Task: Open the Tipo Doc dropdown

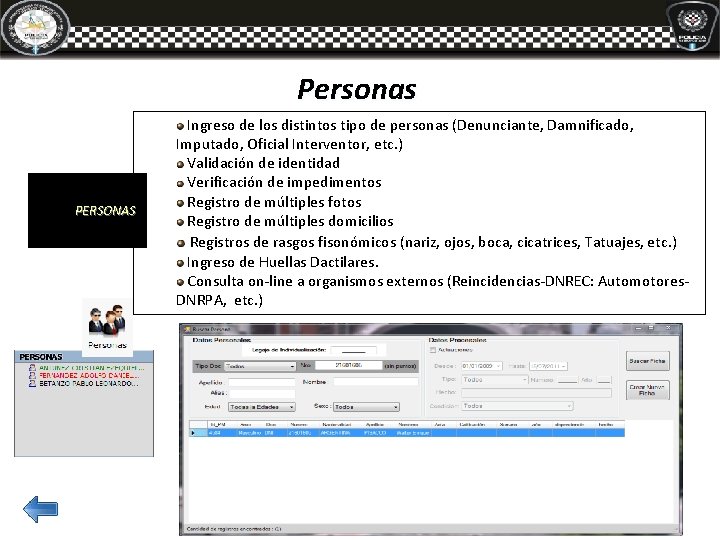Action: 260,366
